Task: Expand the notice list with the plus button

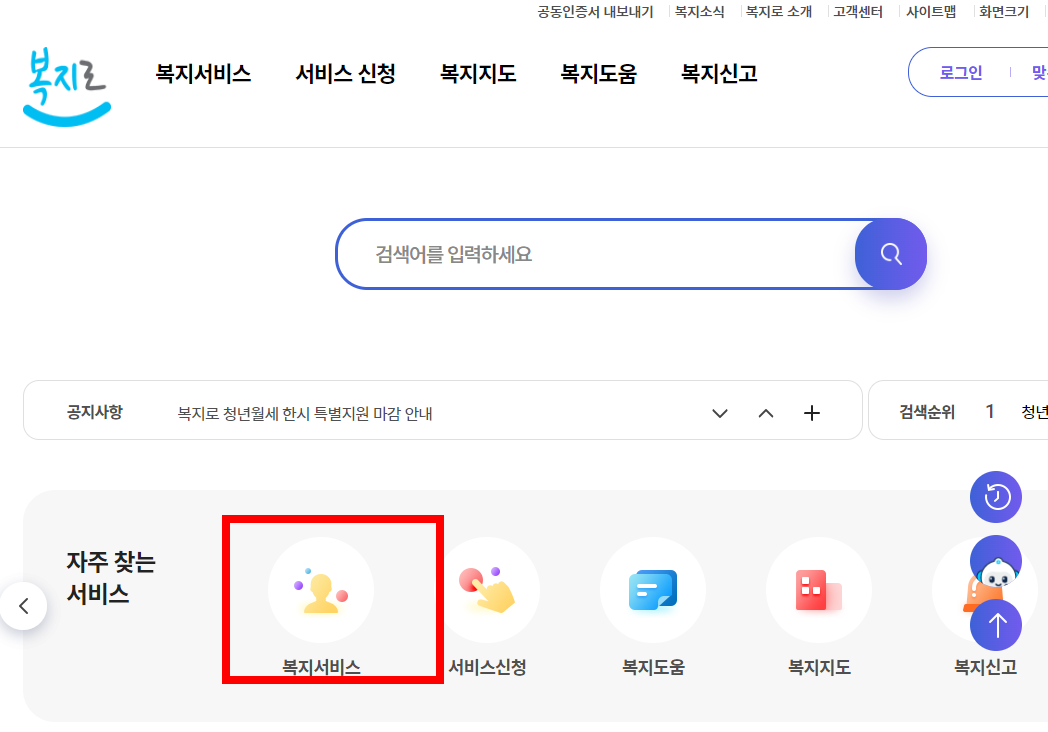Action: tap(811, 411)
